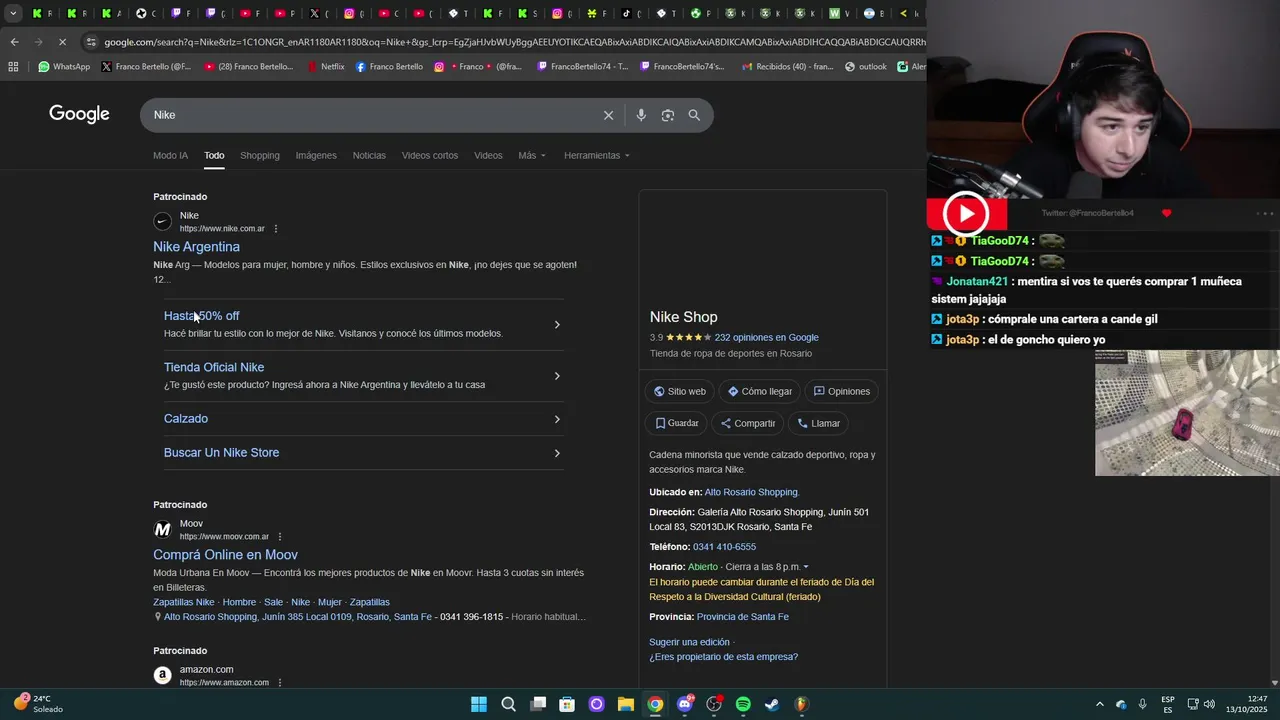1280x720 pixels.
Task: Switch to Chrome on the taskbar
Action: (x=655, y=704)
